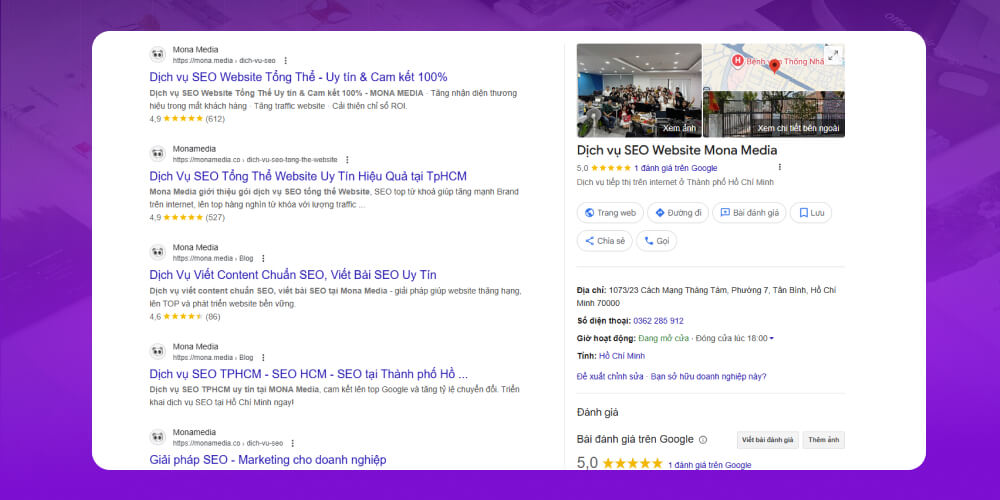1000x500 pixels.
Task: Click Viết bài đánh giá button
Action: [x=767, y=440]
